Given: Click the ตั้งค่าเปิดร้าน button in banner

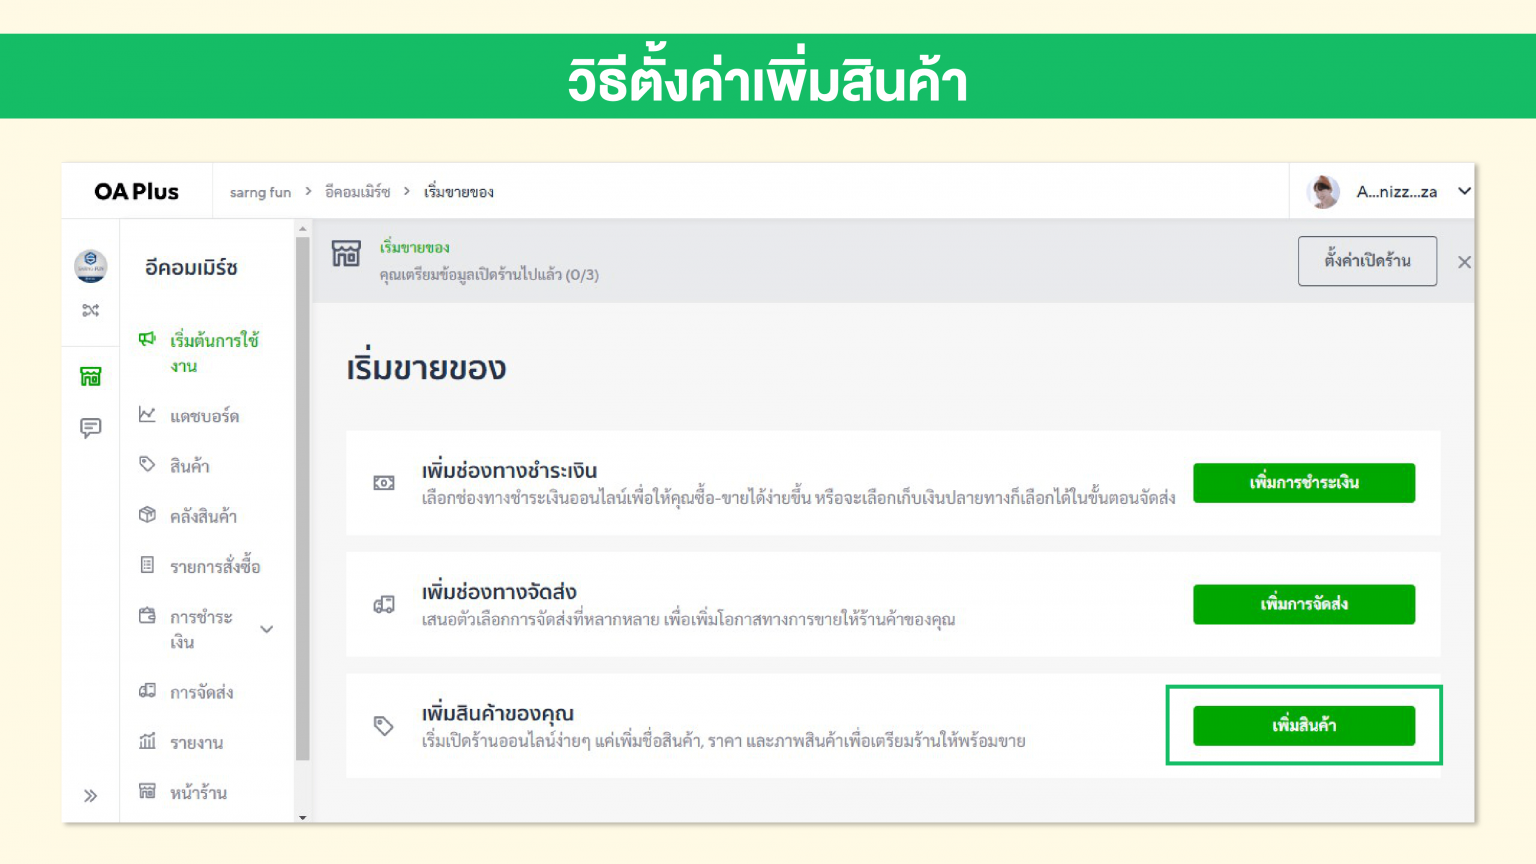Looking at the screenshot, I should click(1367, 261).
